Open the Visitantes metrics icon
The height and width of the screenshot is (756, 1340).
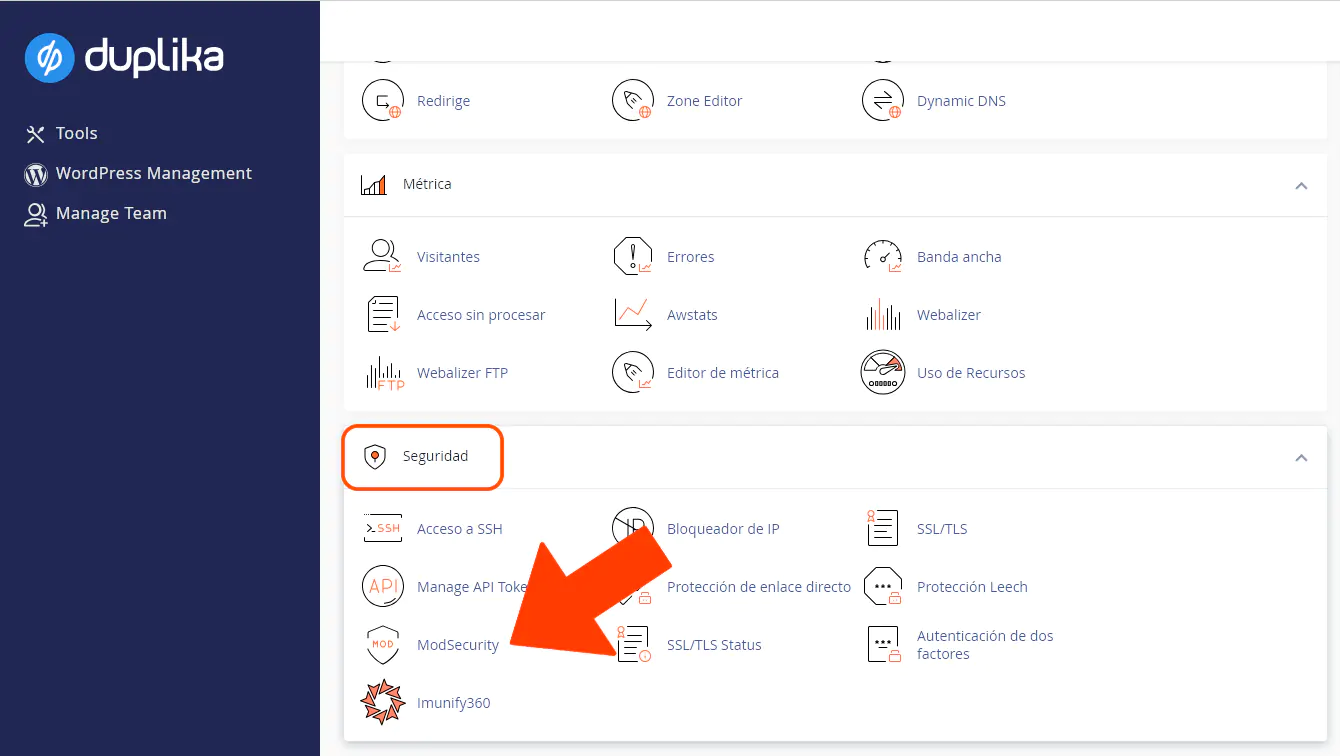[448, 256]
